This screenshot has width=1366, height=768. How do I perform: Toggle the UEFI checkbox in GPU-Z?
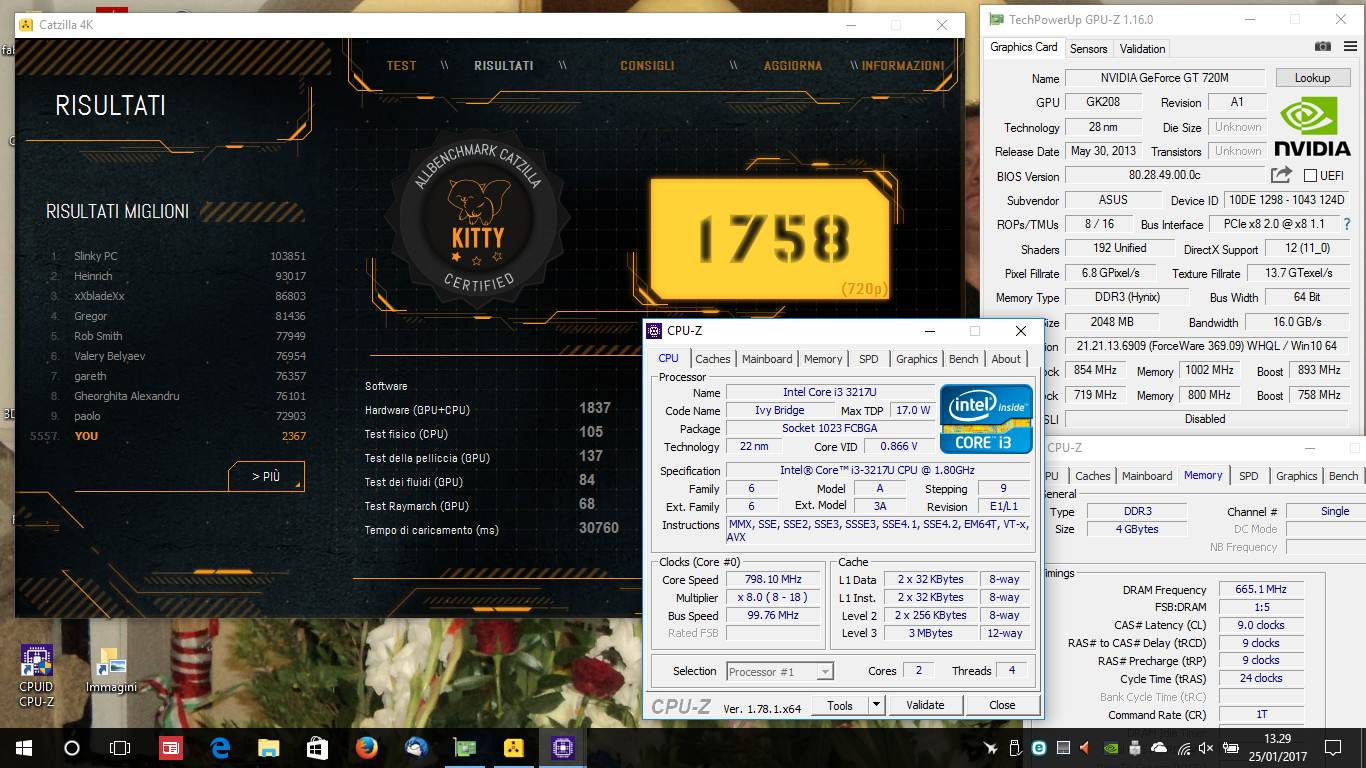1310,176
